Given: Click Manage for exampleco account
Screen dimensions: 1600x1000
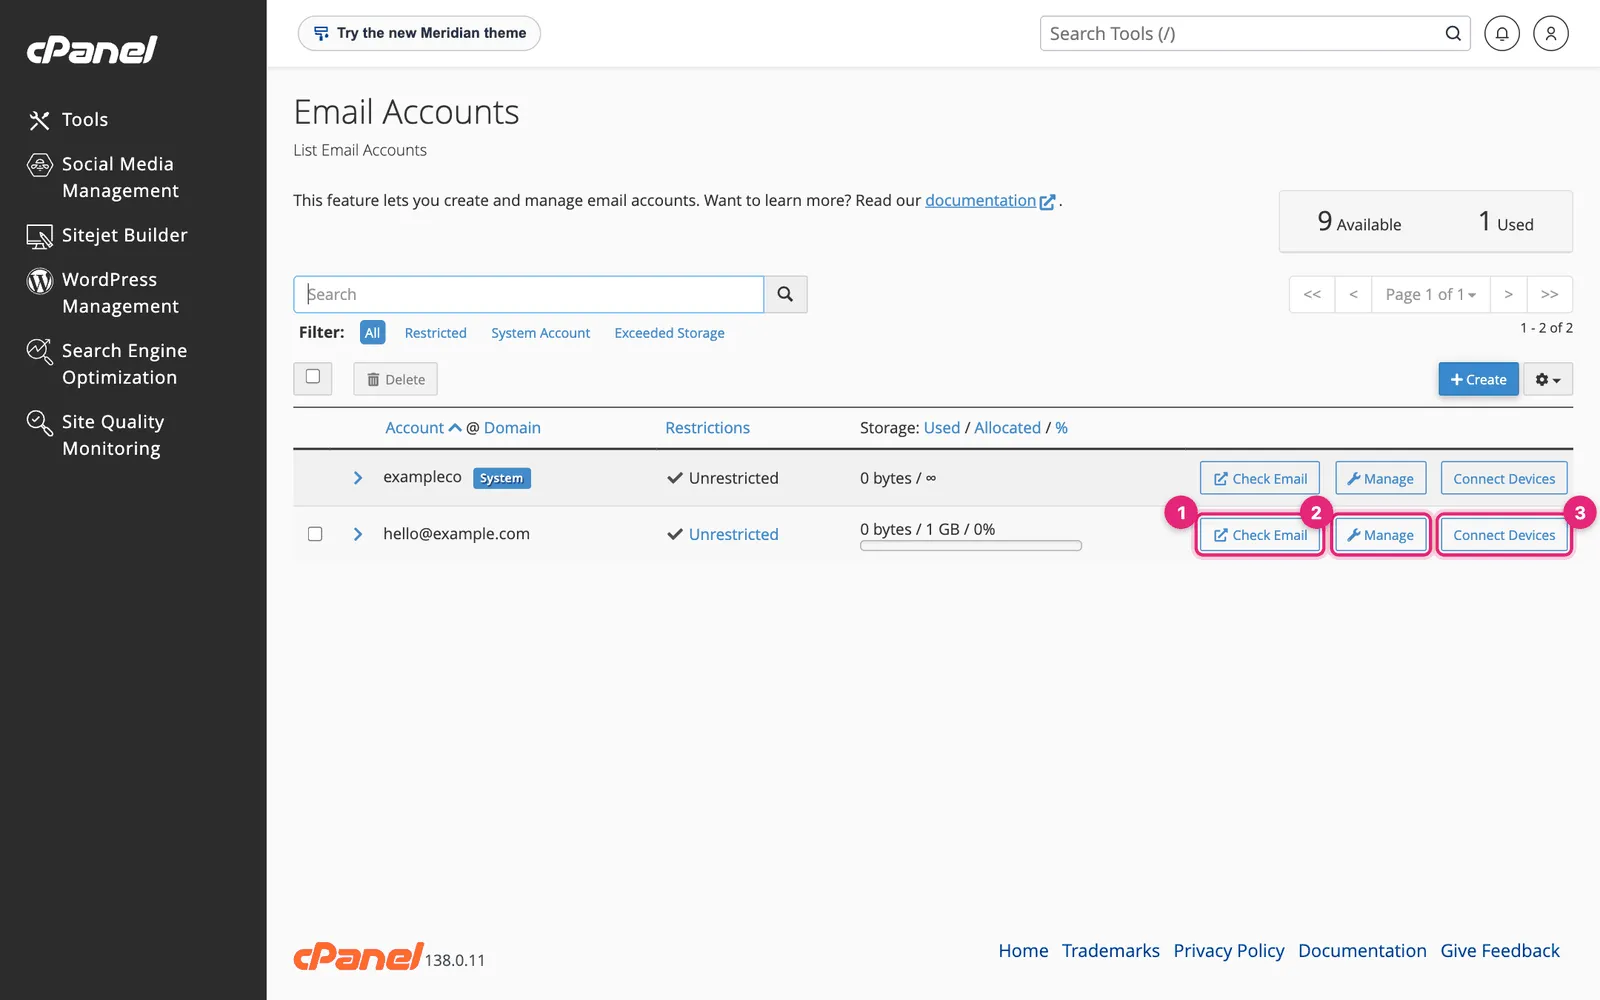Looking at the screenshot, I should point(1380,478).
